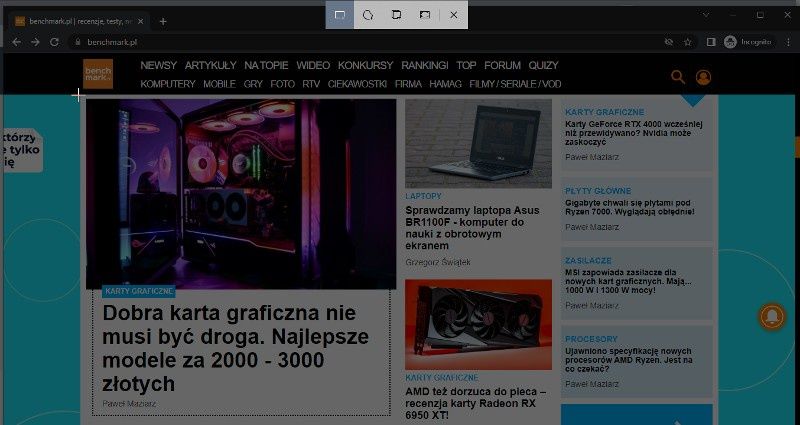
Task: Open HAMAG category
Action: [445, 84]
